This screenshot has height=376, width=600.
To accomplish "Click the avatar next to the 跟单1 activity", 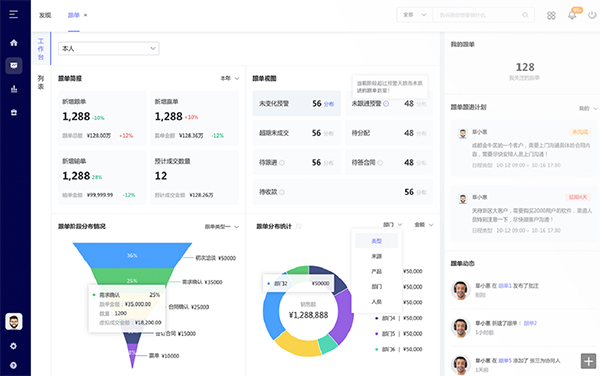I will 460,290.
